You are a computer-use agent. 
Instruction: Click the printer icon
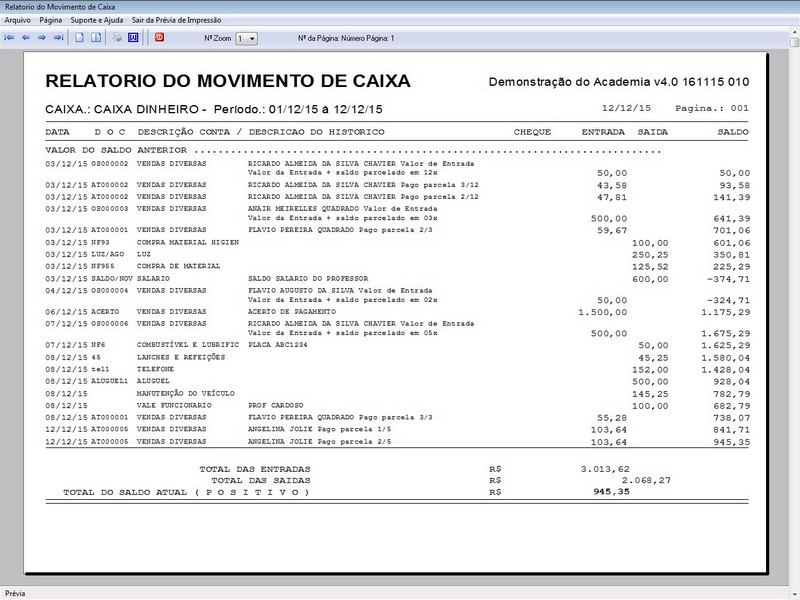117,38
